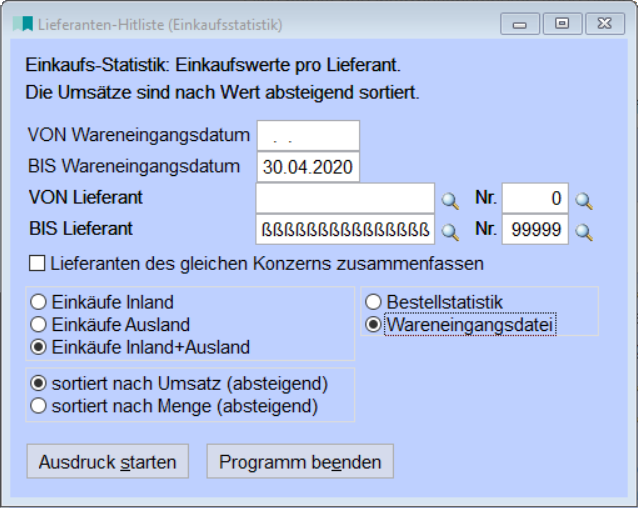
Task: Click the BIS Lieferant Nr. field with 99999
Action: [534, 229]
